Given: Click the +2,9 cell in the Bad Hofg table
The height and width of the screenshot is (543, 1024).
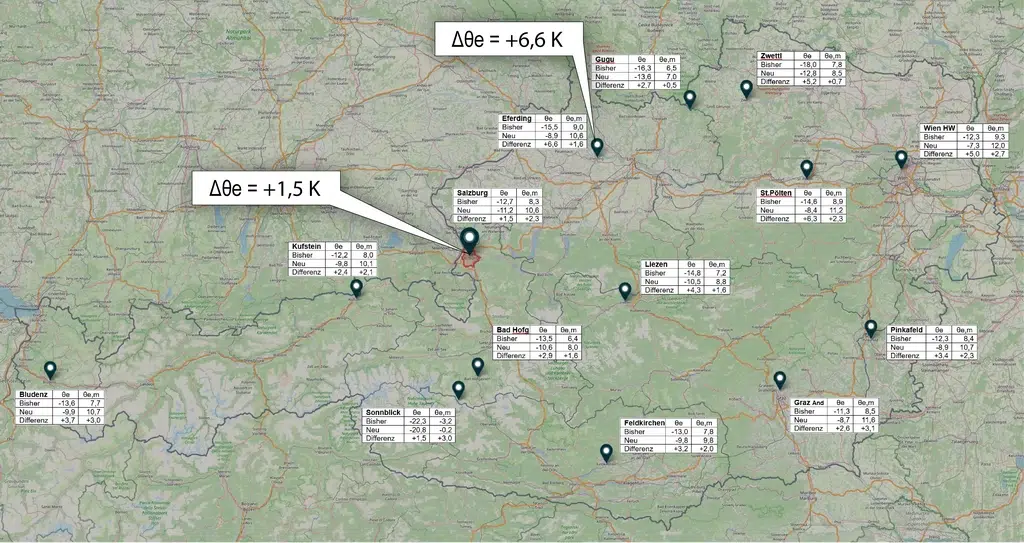Looking at the screenshot, I should tap(543, 355).
